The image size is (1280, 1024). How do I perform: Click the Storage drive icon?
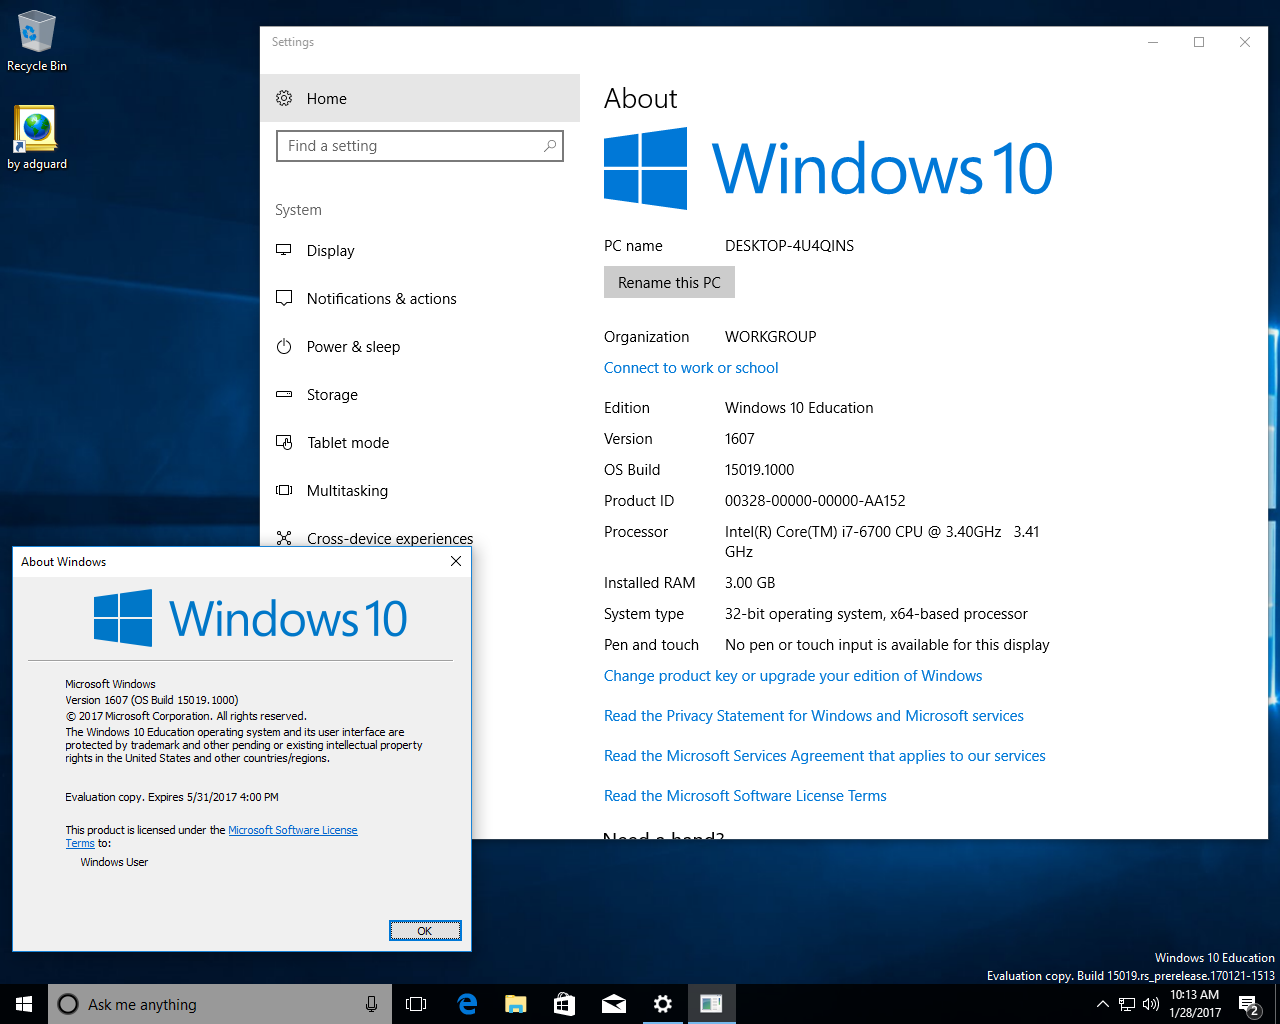coord(284,394)
